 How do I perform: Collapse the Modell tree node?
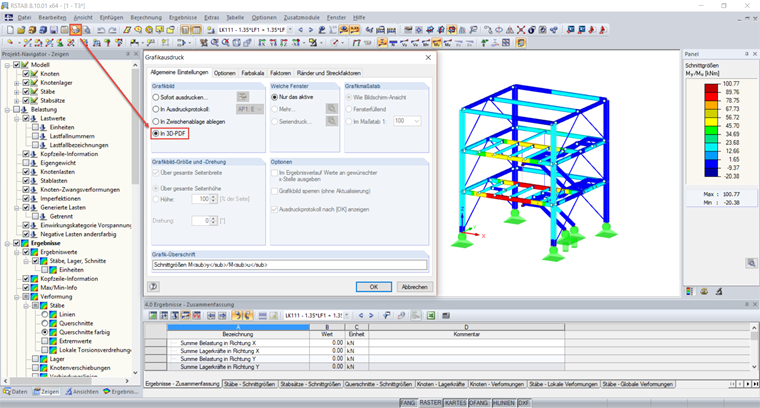(x=7, y=65)
